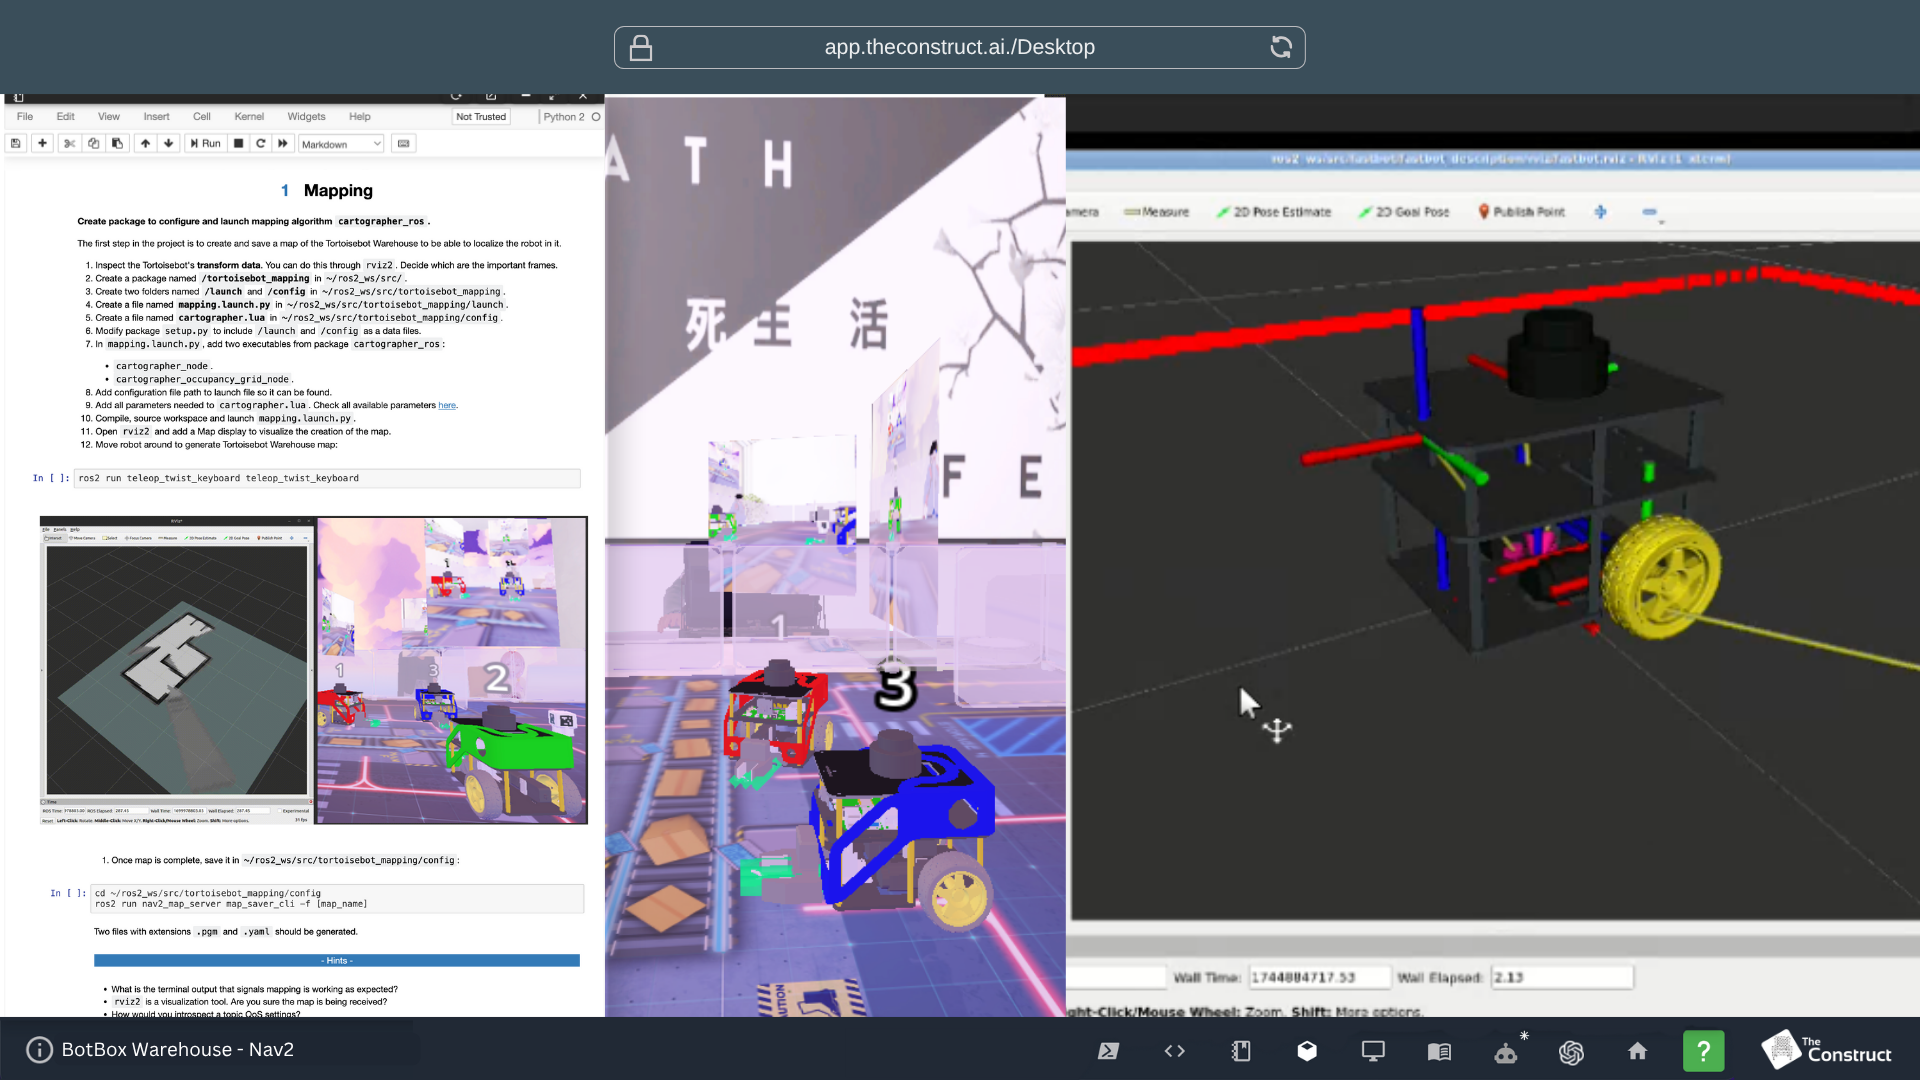The width and height of the screenshot is (1920, 1080).
Task: Open the Edit menu in the notebook
Action: pos(66,117)
